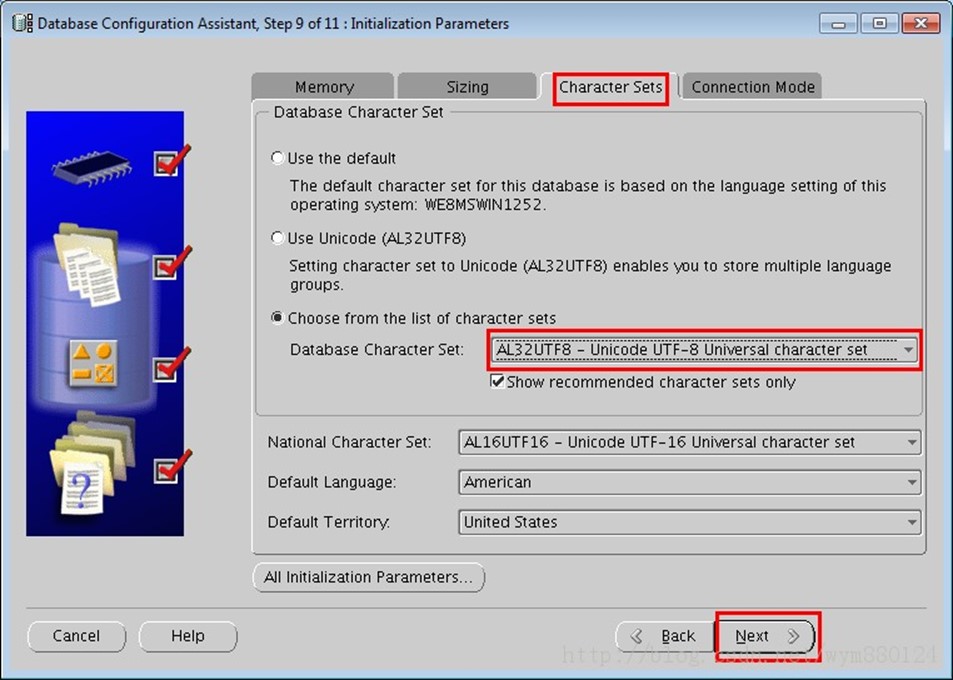Open the Database Character Set dropdown
Image resolution: width=953 pixels, height=680 pixels.
coord(704,350)
